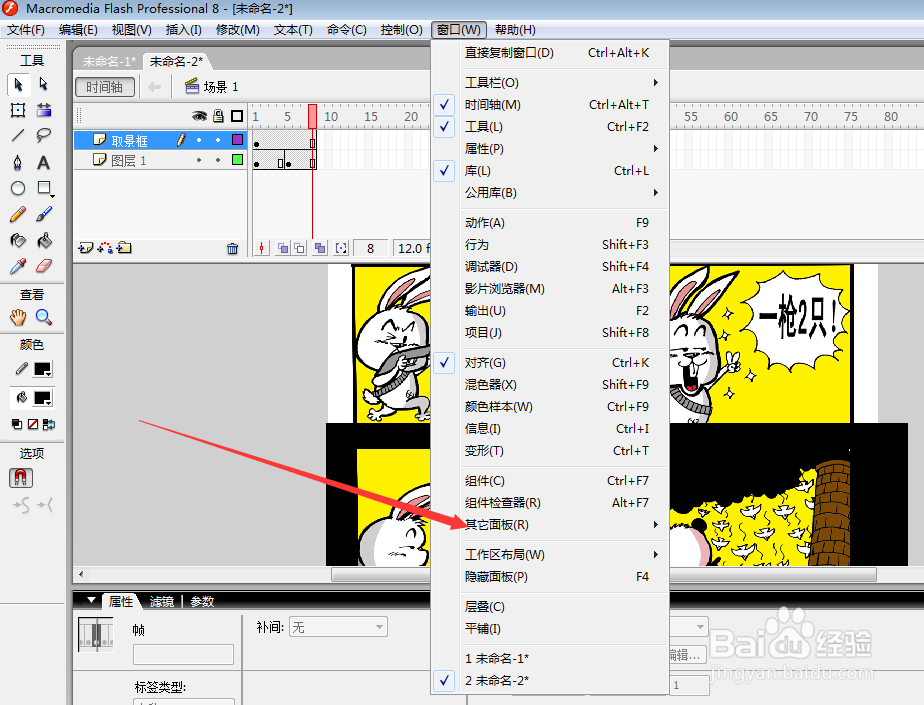Select the Pen tool
This screenshot has height=705, width=924.
tap(18, 162)
